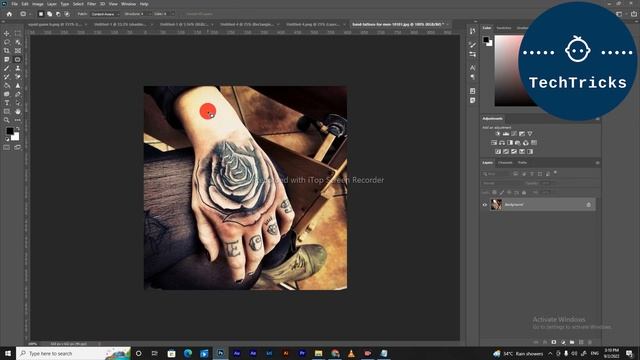Switch to the Paths tab

point(522,163)
